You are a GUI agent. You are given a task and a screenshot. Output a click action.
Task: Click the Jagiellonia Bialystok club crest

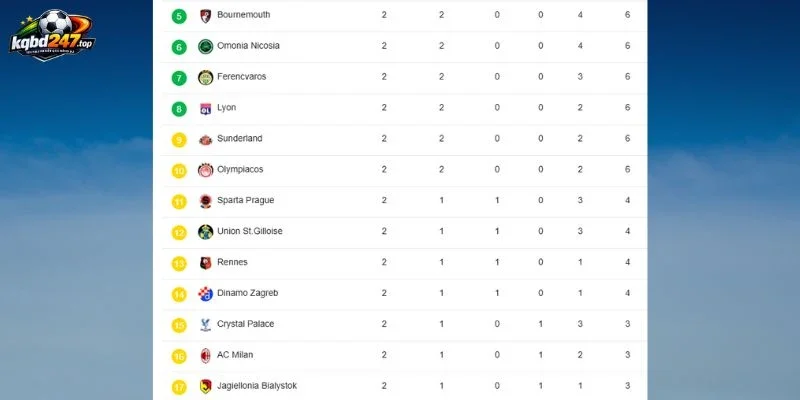point(206,387)
